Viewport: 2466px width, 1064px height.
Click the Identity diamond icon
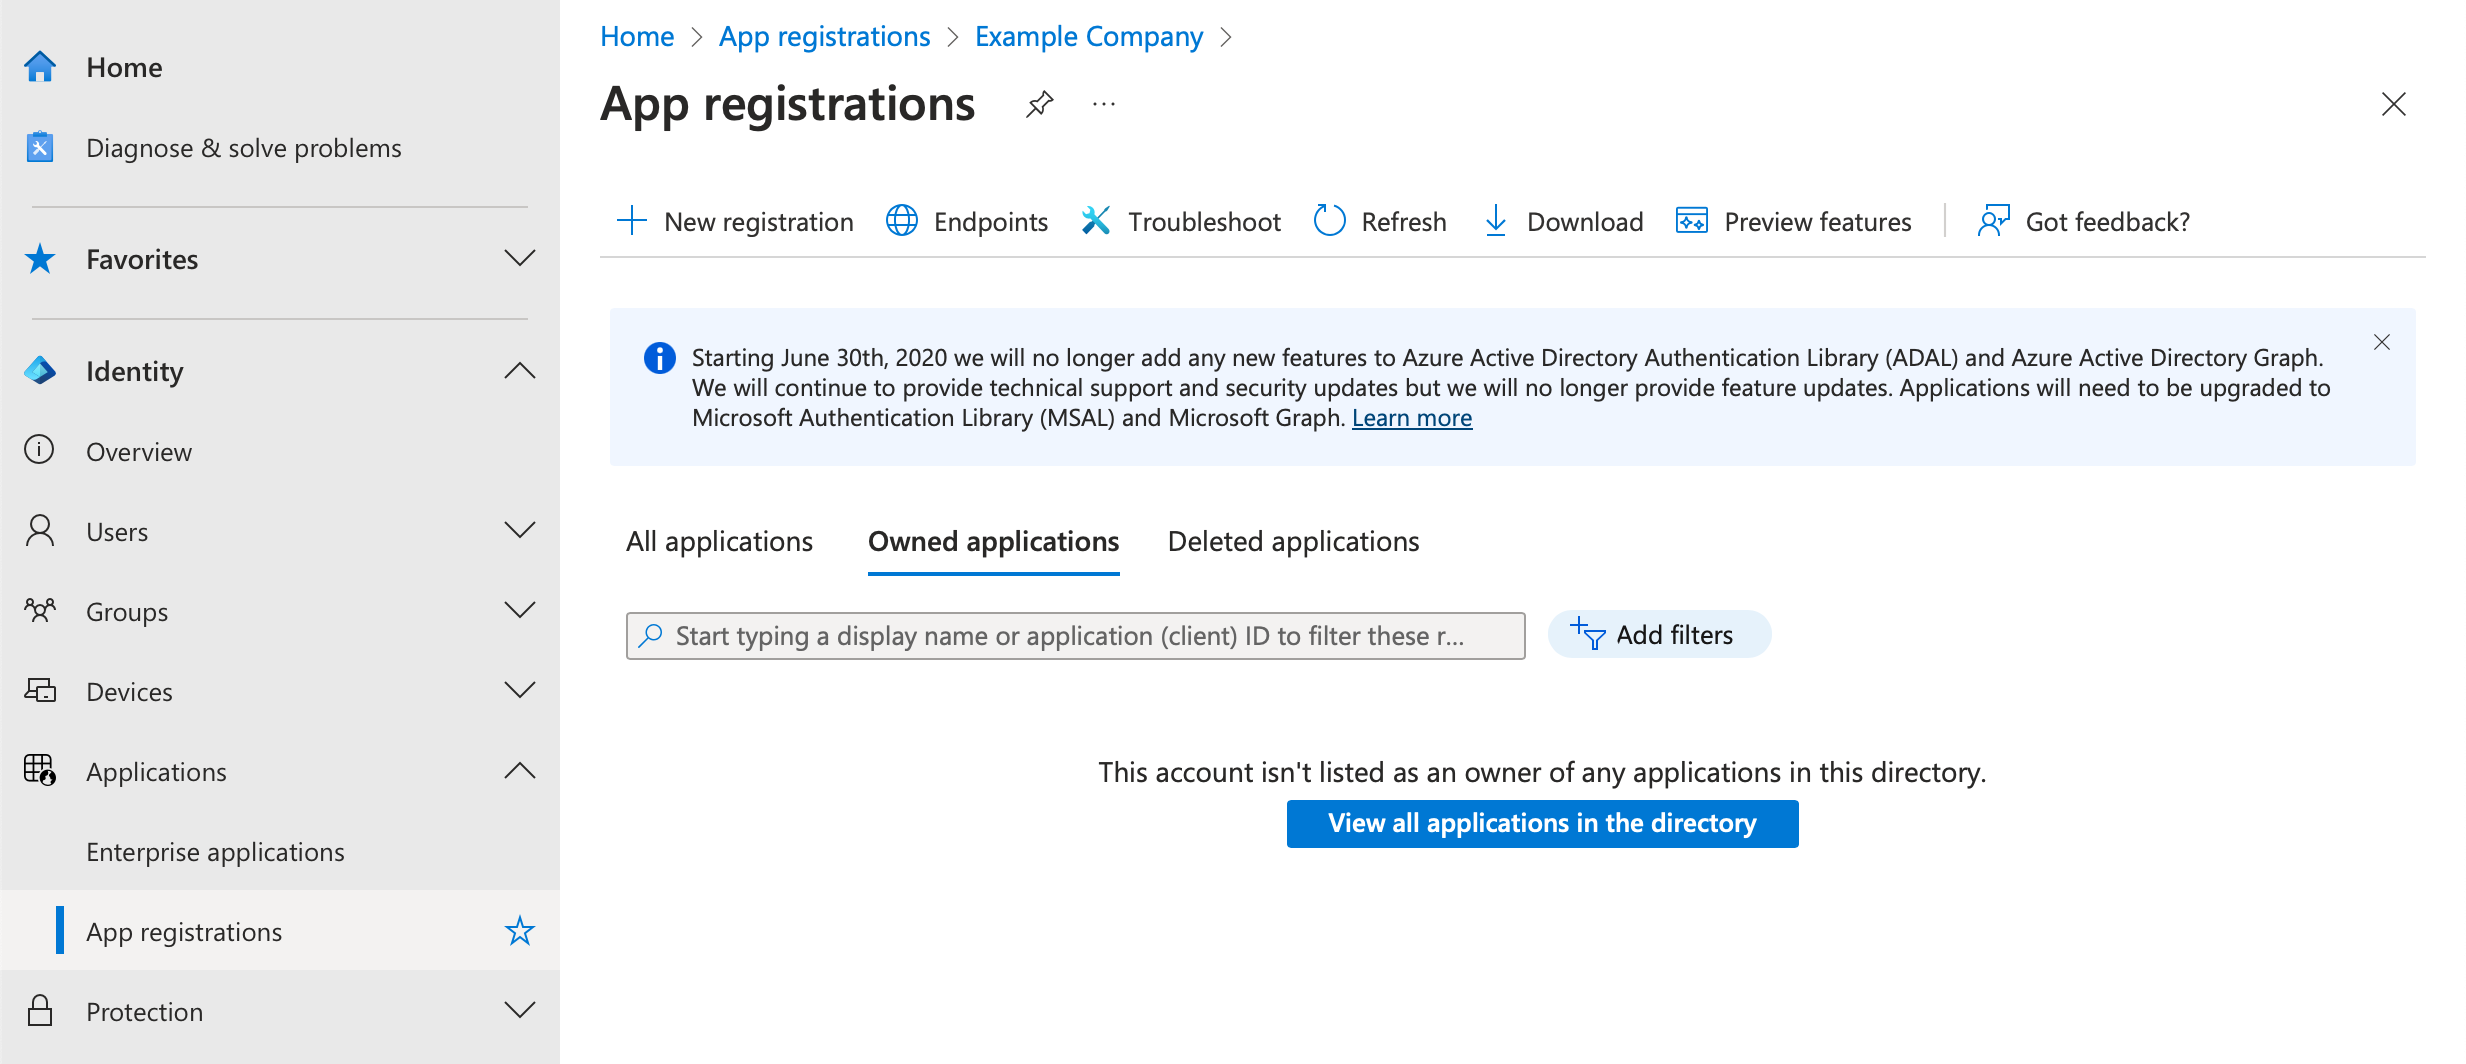point(40,371)
